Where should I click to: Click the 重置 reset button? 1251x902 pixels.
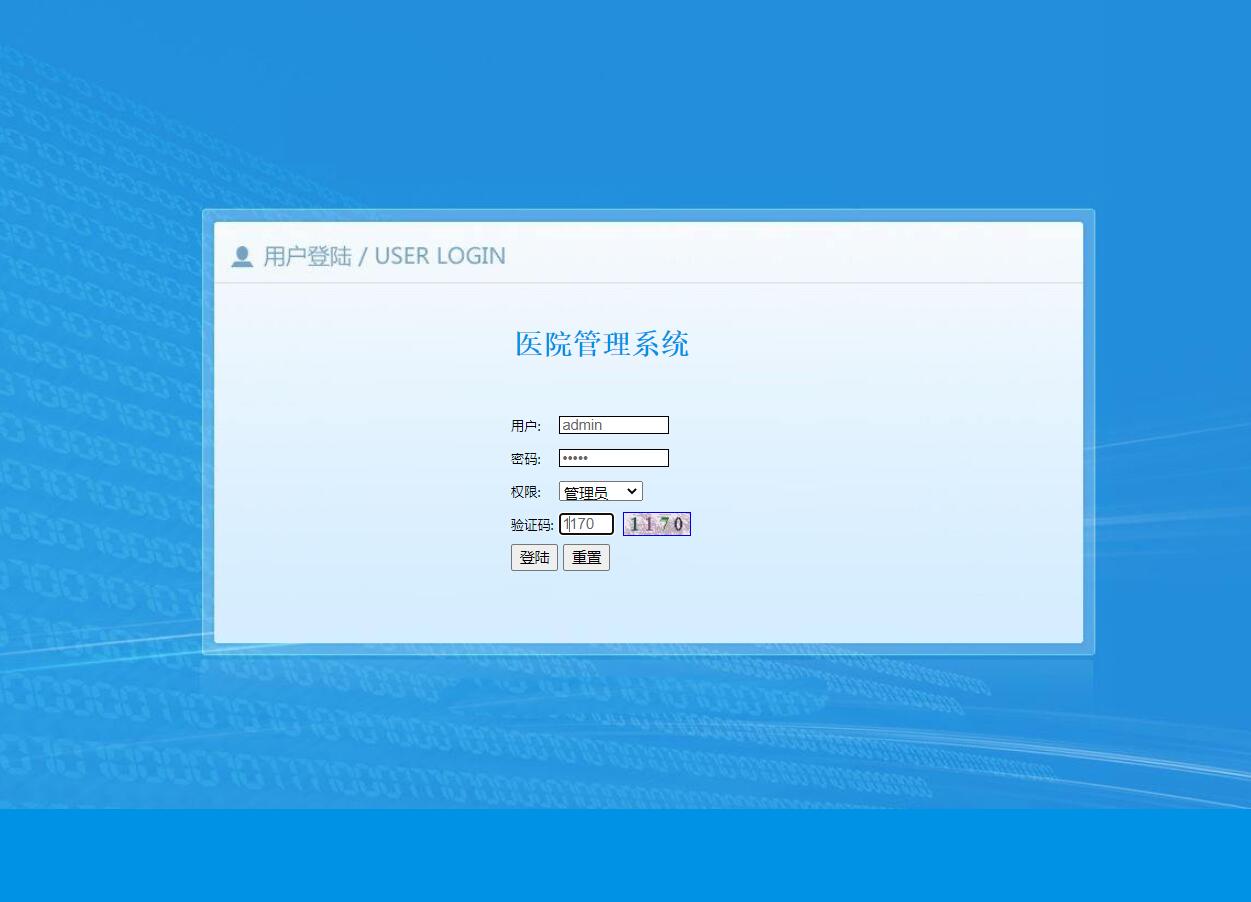pos(586,557)
